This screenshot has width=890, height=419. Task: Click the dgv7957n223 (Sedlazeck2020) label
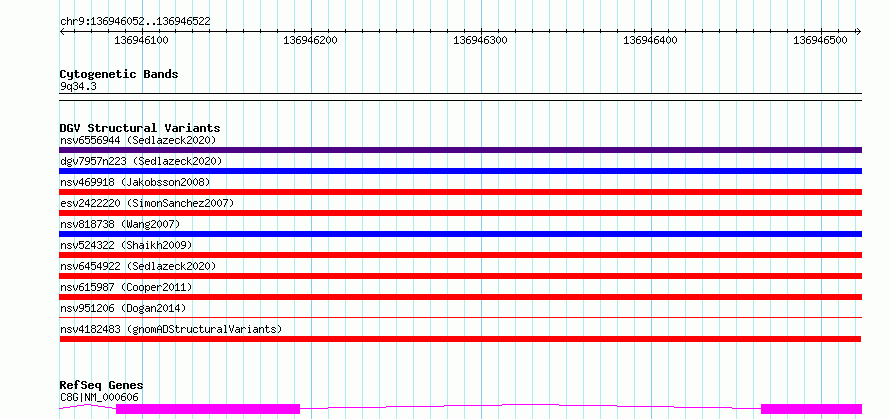pos(141,161)
